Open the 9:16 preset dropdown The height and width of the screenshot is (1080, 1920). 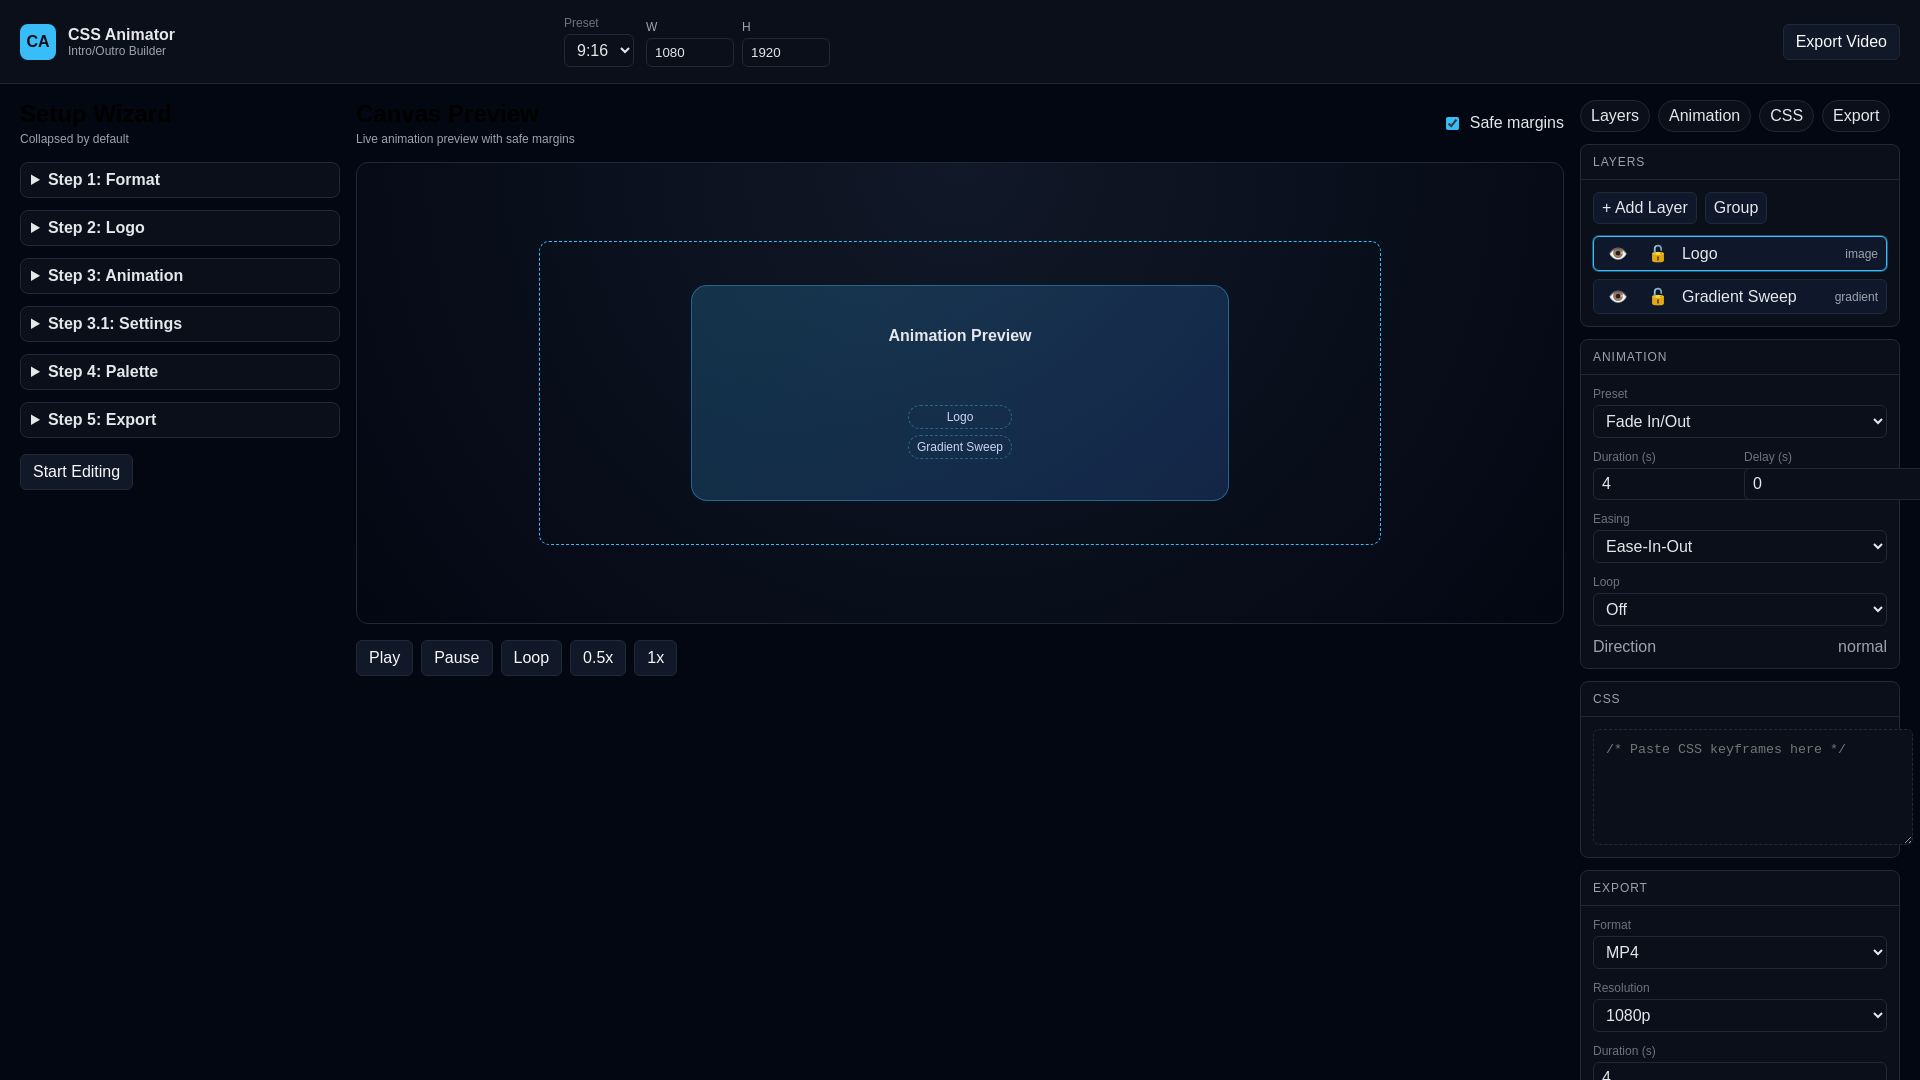[599, 51]
